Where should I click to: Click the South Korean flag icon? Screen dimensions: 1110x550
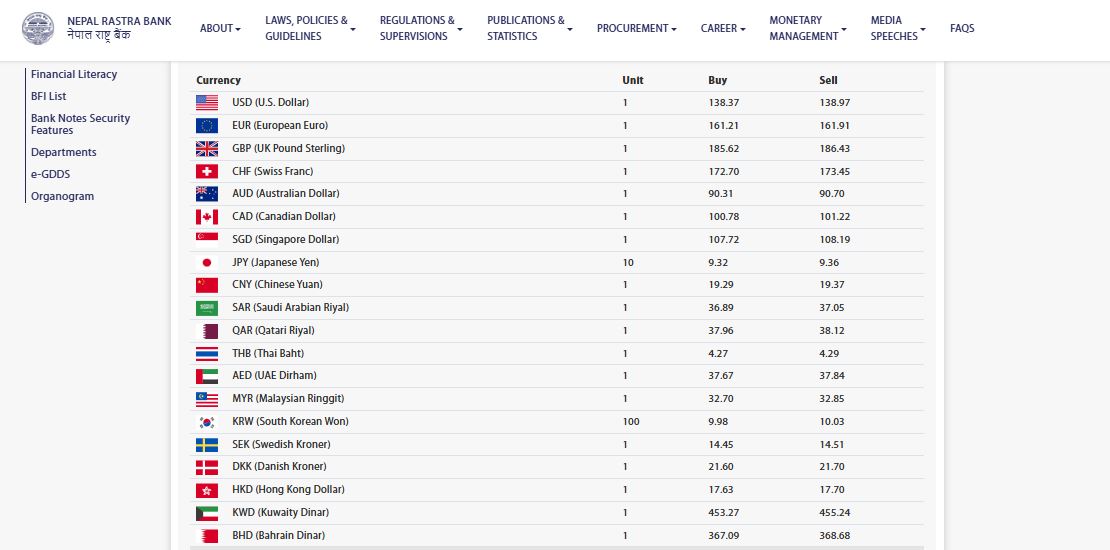[207, 422]
